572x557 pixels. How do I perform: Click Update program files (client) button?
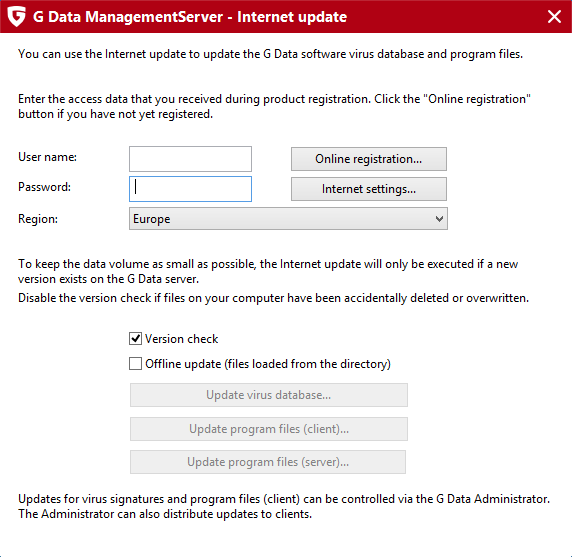point(268,429)
